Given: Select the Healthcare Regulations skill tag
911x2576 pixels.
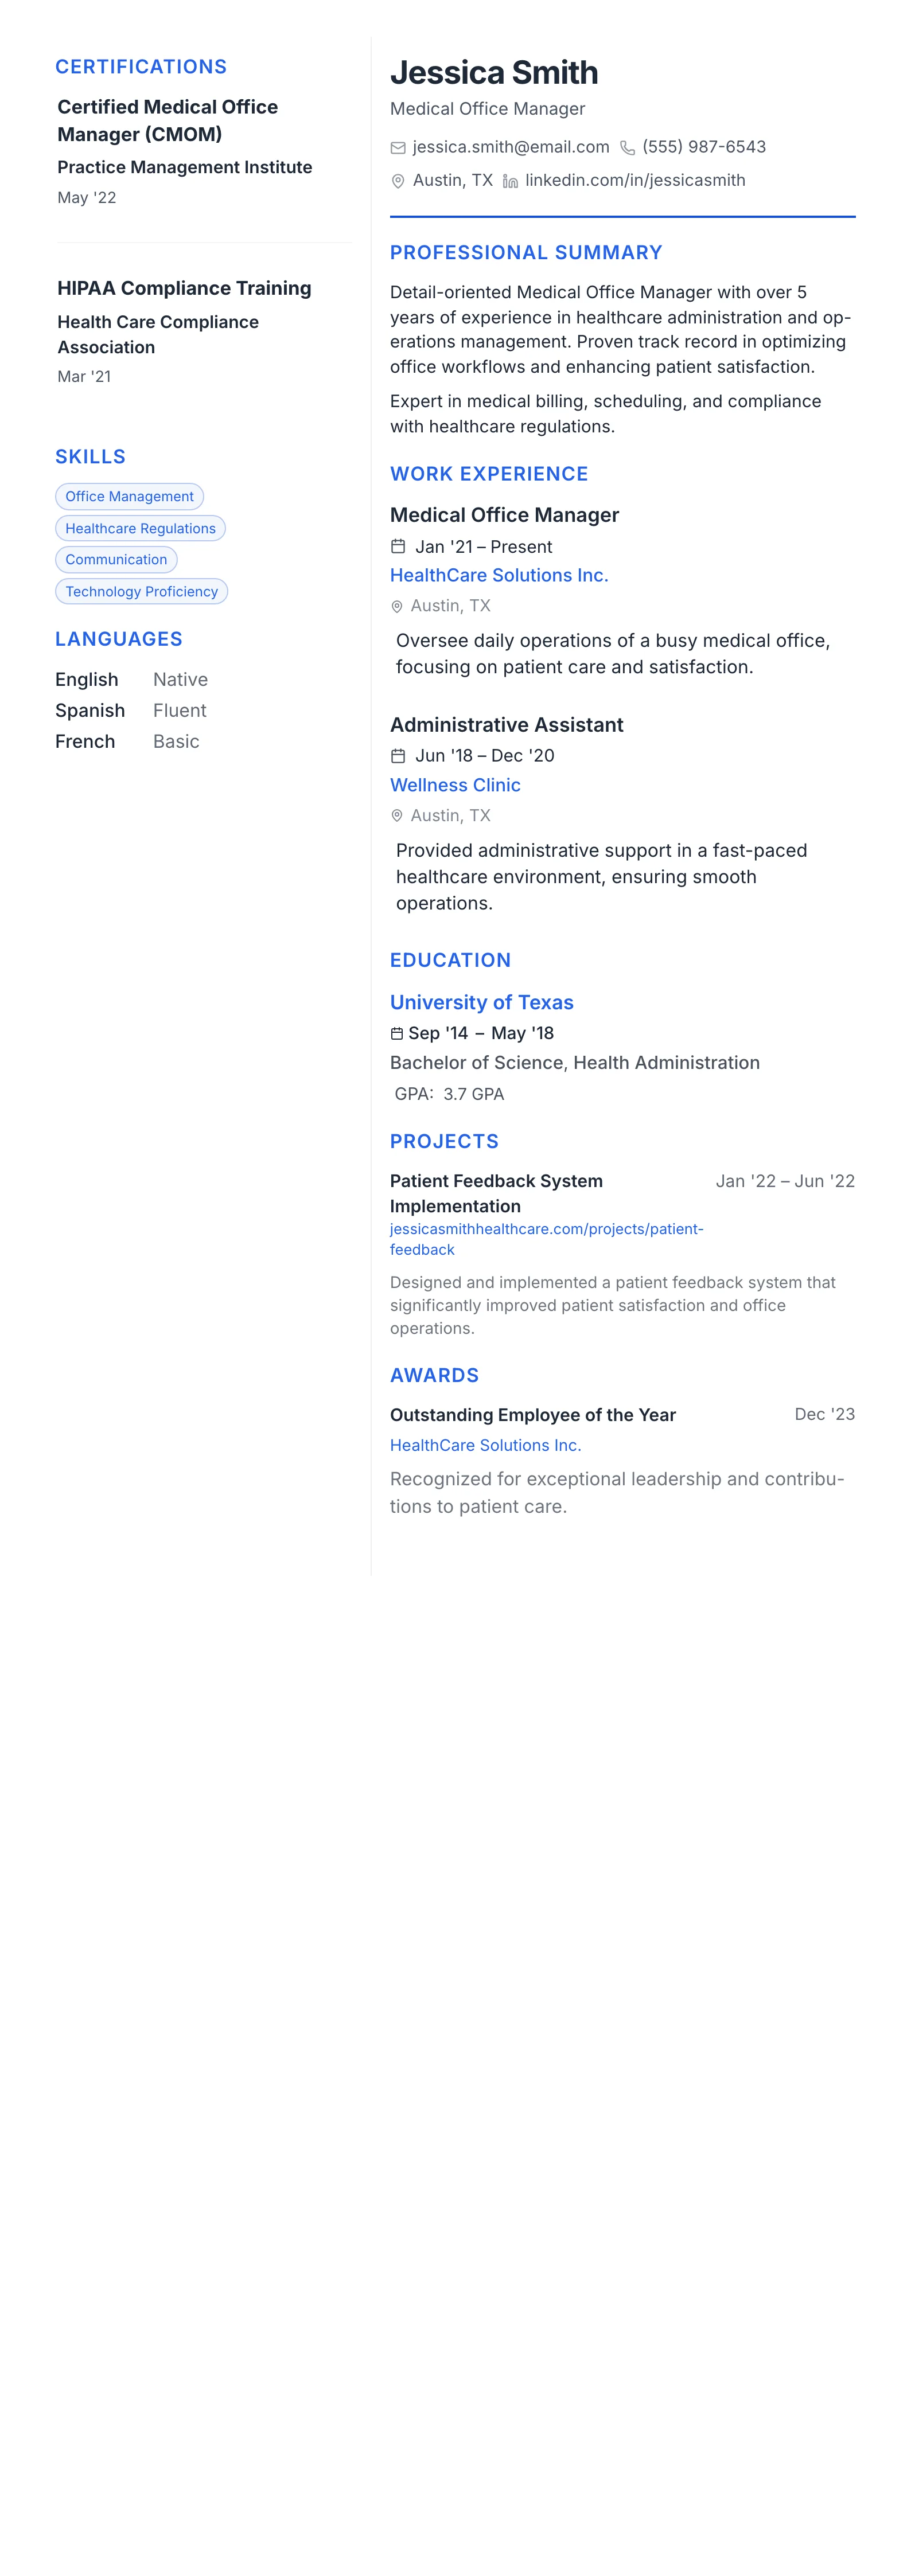Looking at the screenshot, I should click(x=140, y=528).
